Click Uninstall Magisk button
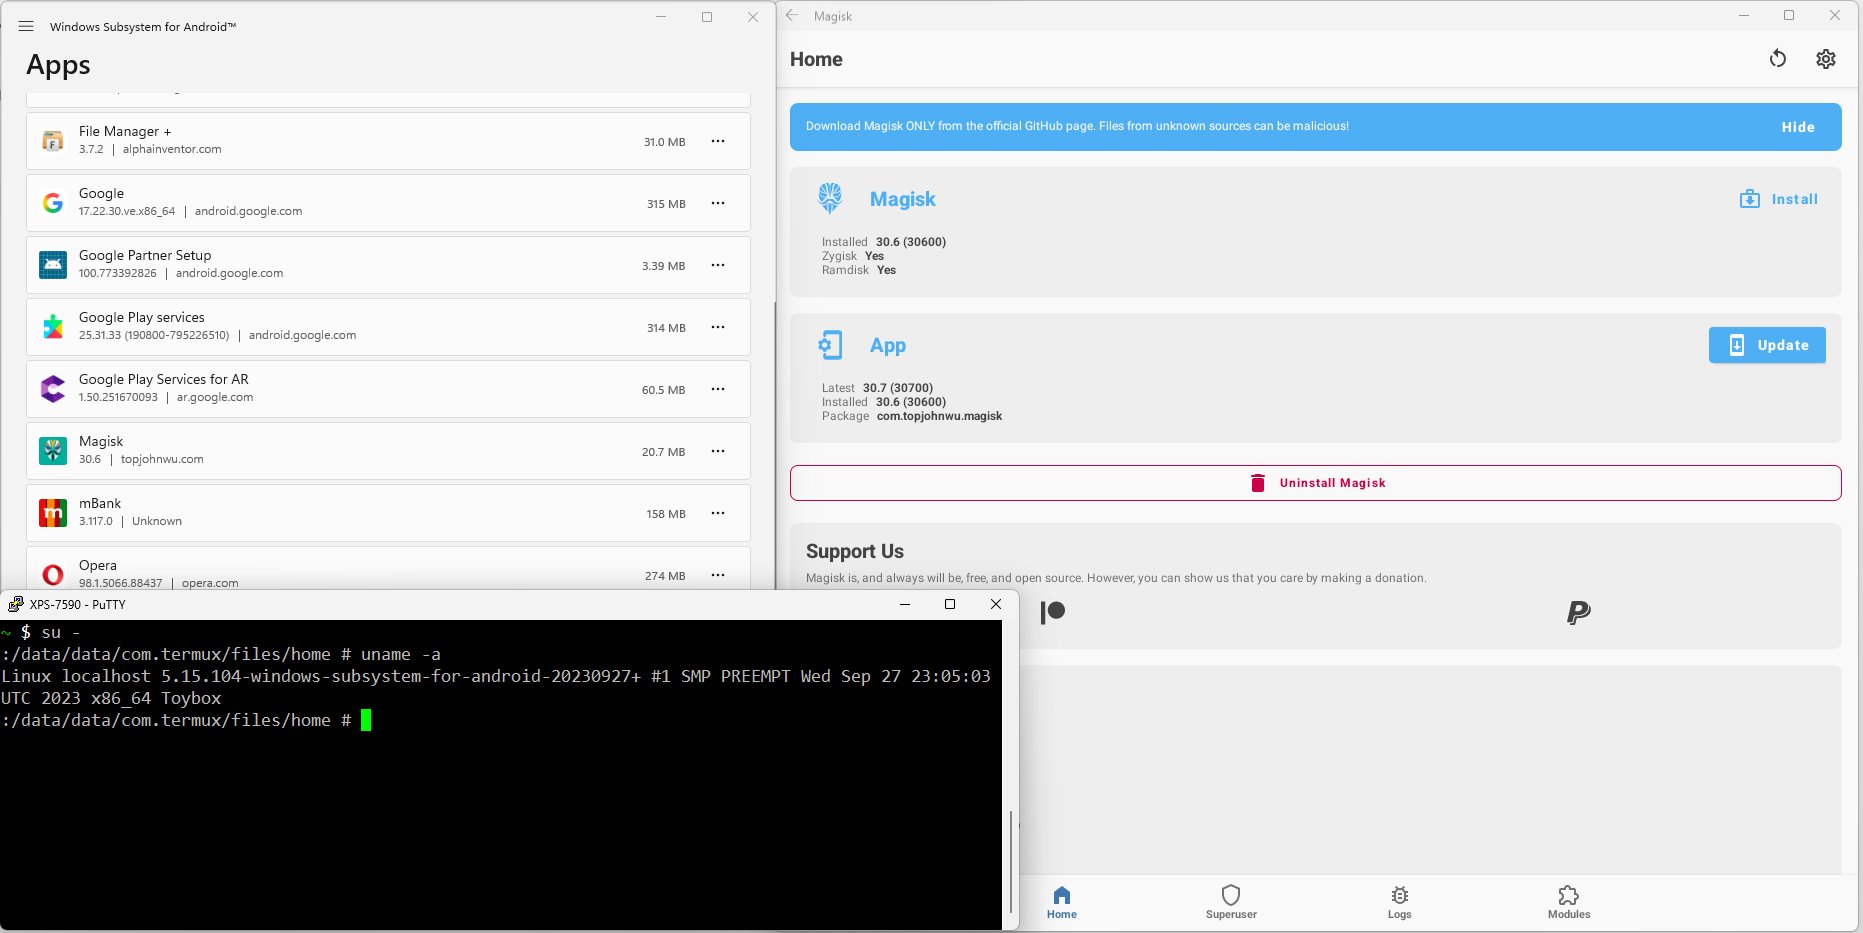 1316,483
